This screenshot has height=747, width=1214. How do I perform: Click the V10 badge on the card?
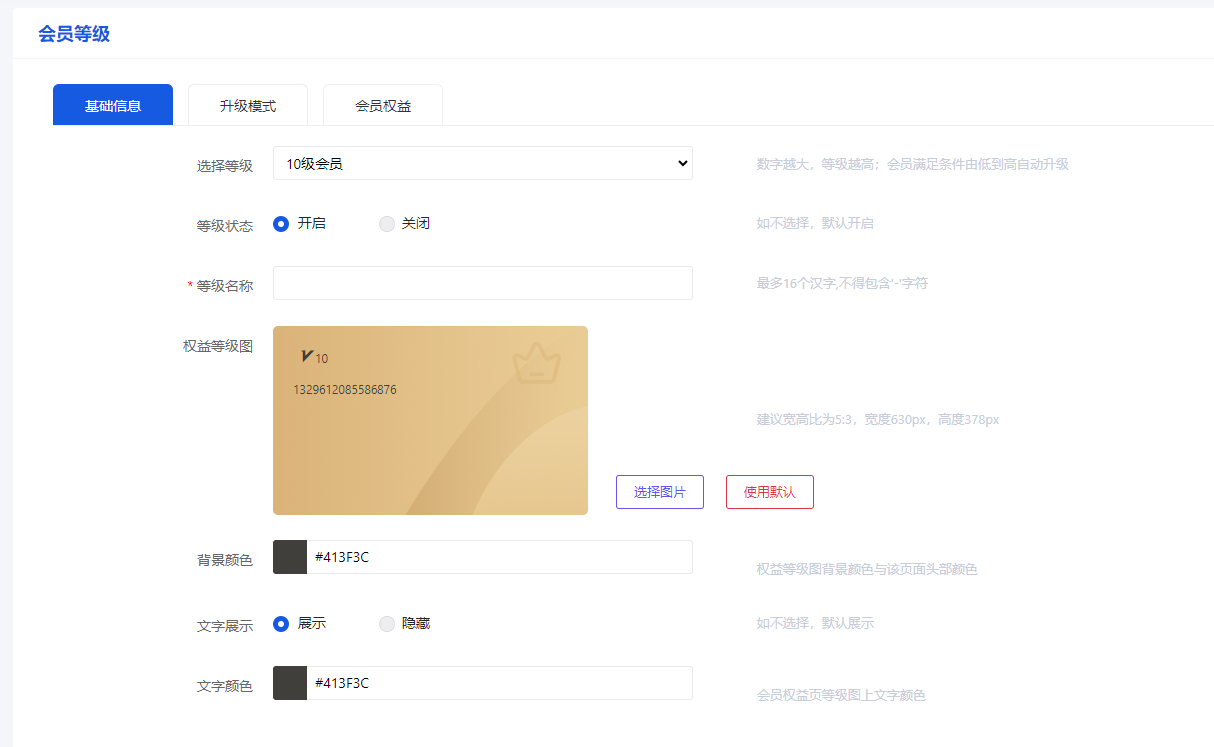pyautogui.click(x=313, y=357)
